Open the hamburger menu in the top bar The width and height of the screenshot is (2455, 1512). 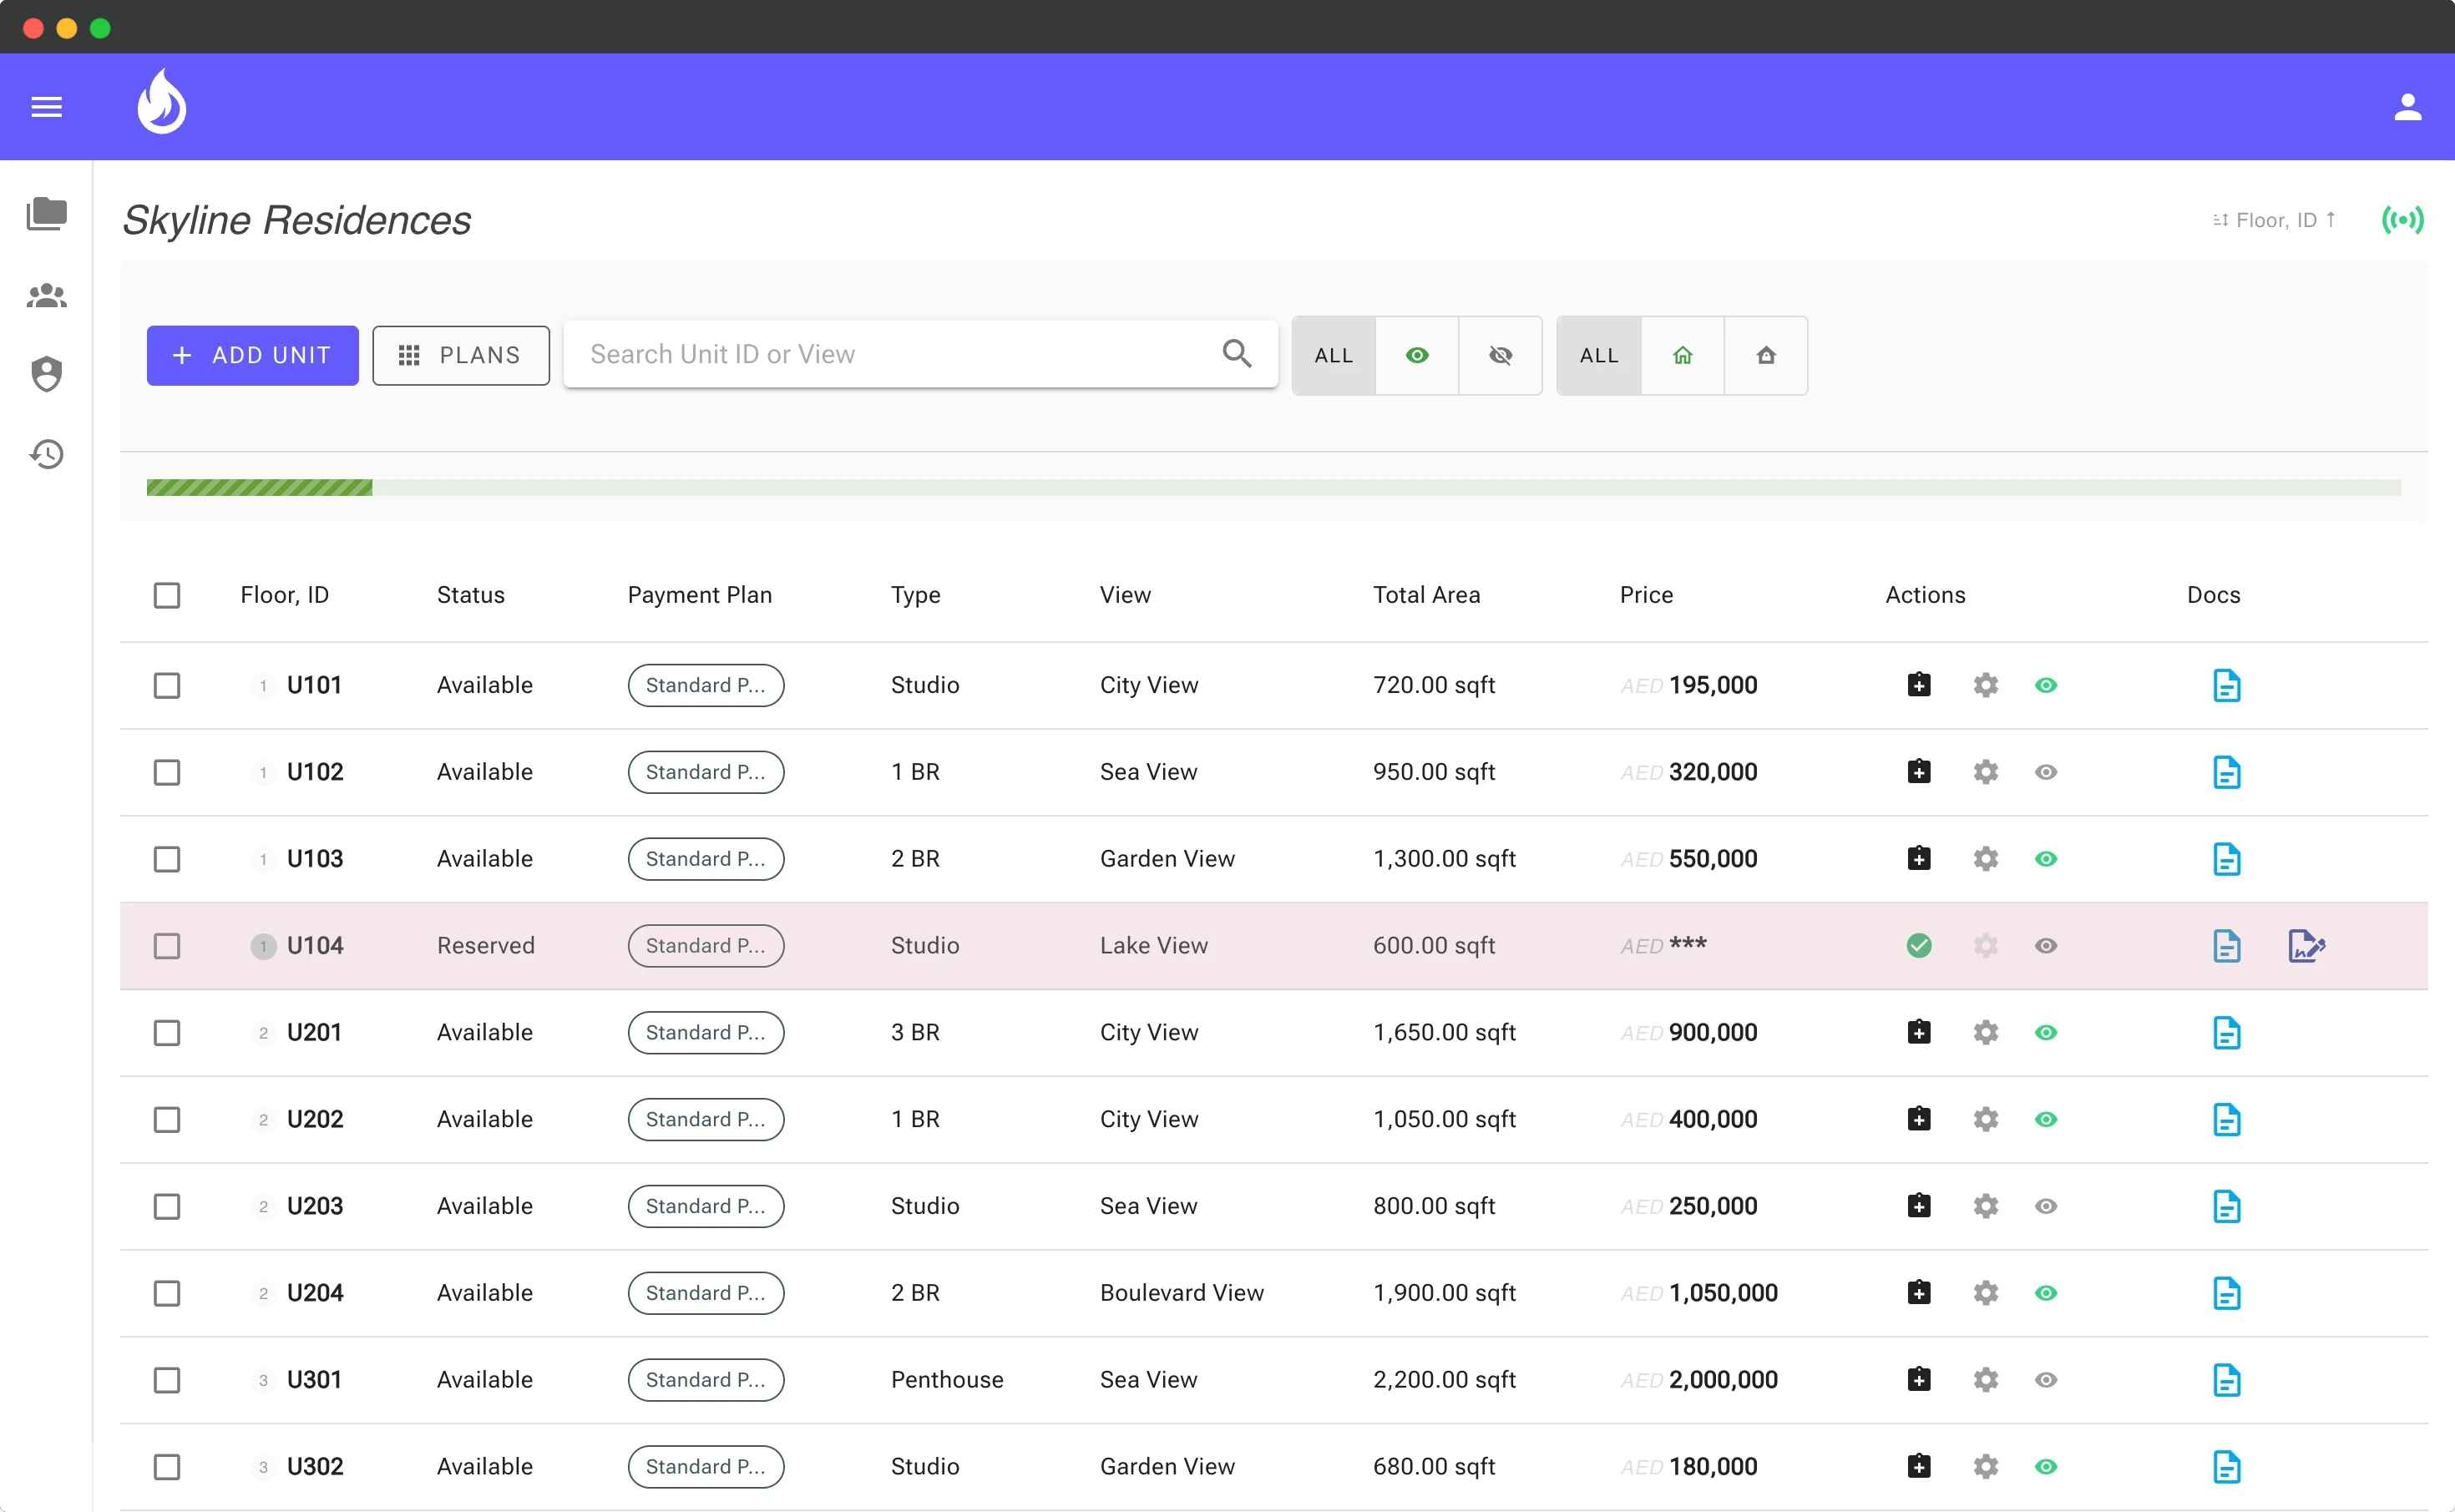pos(46,107)
